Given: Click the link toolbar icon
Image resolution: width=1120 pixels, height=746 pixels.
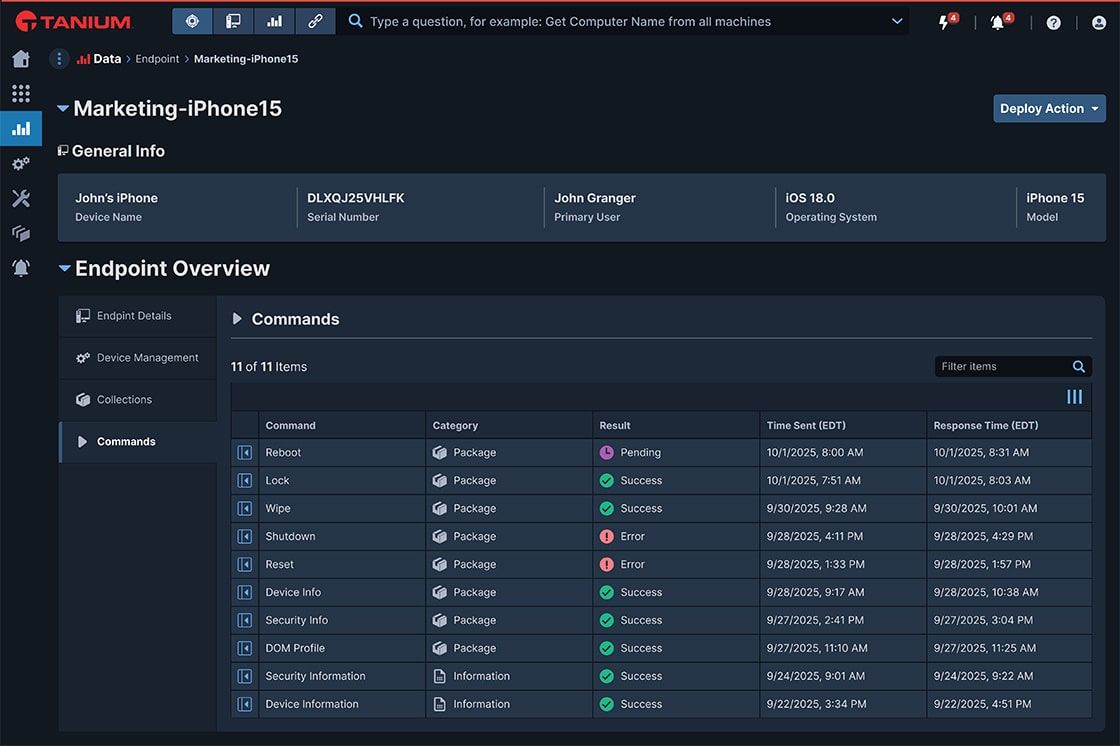Looking at the screenshot, I should click(315, 21).
